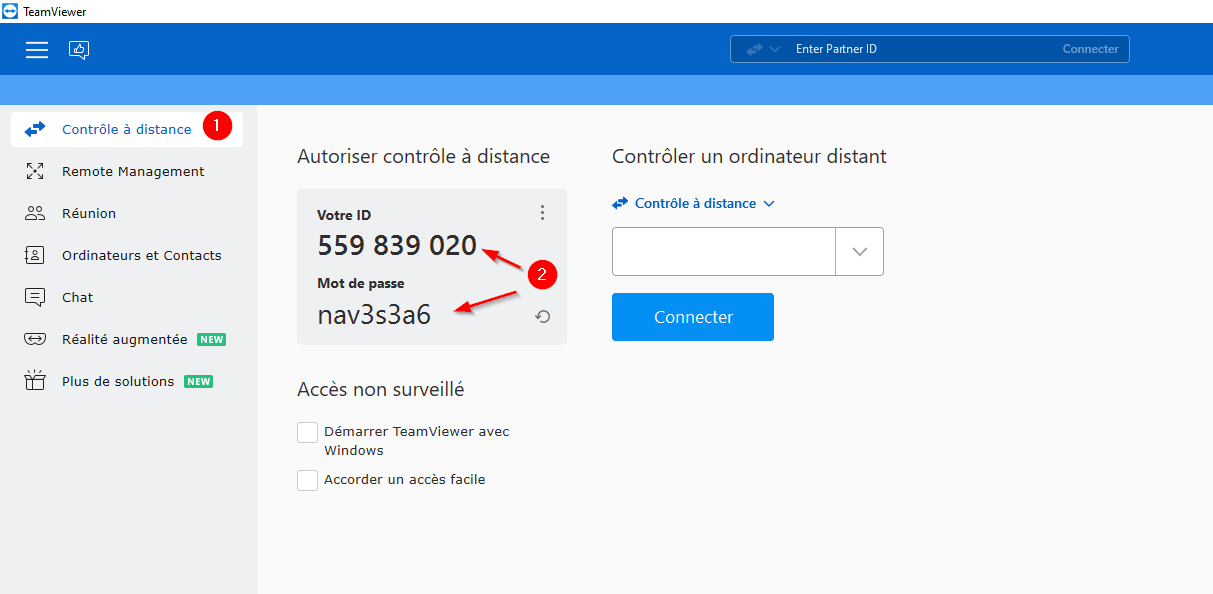Click the blue Connecter button
The height and width of the screenshot is (594, 1213).
pyautogui.click(x=693, y=317)
